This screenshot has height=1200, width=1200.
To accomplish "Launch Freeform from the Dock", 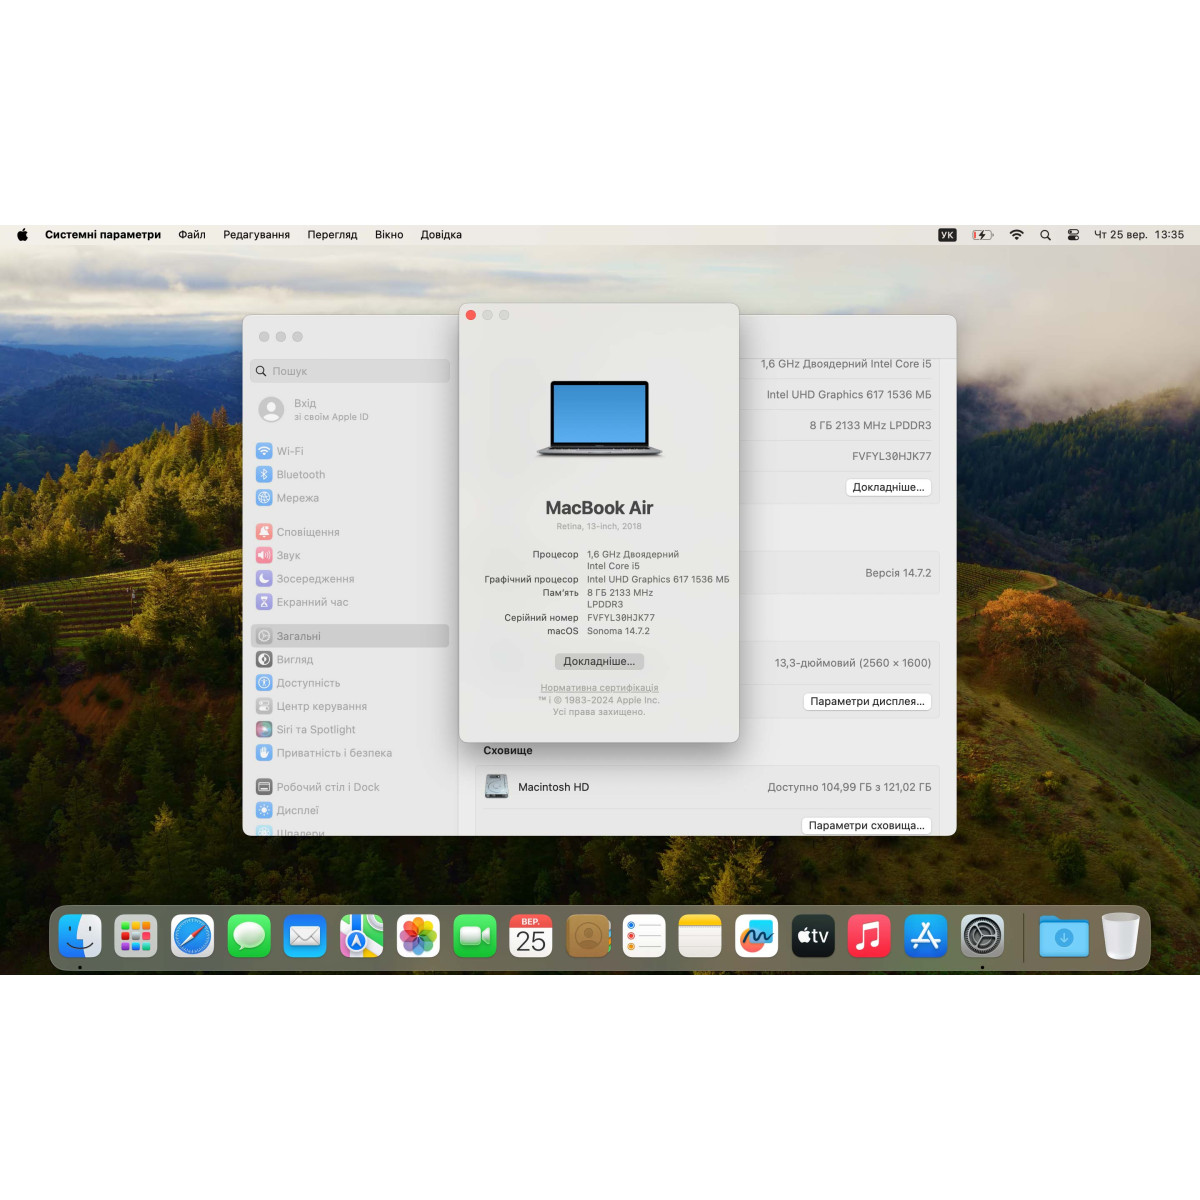I will tap(757, 937).
